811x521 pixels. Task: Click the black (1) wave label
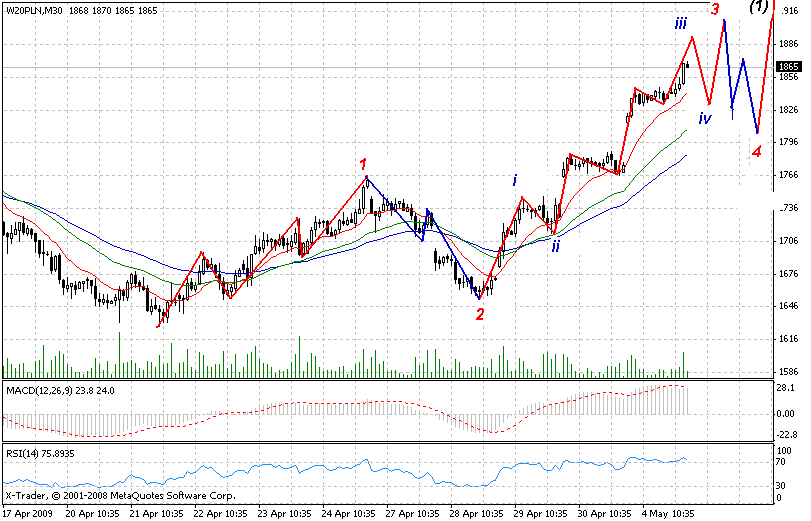click(x=759, y=8)
